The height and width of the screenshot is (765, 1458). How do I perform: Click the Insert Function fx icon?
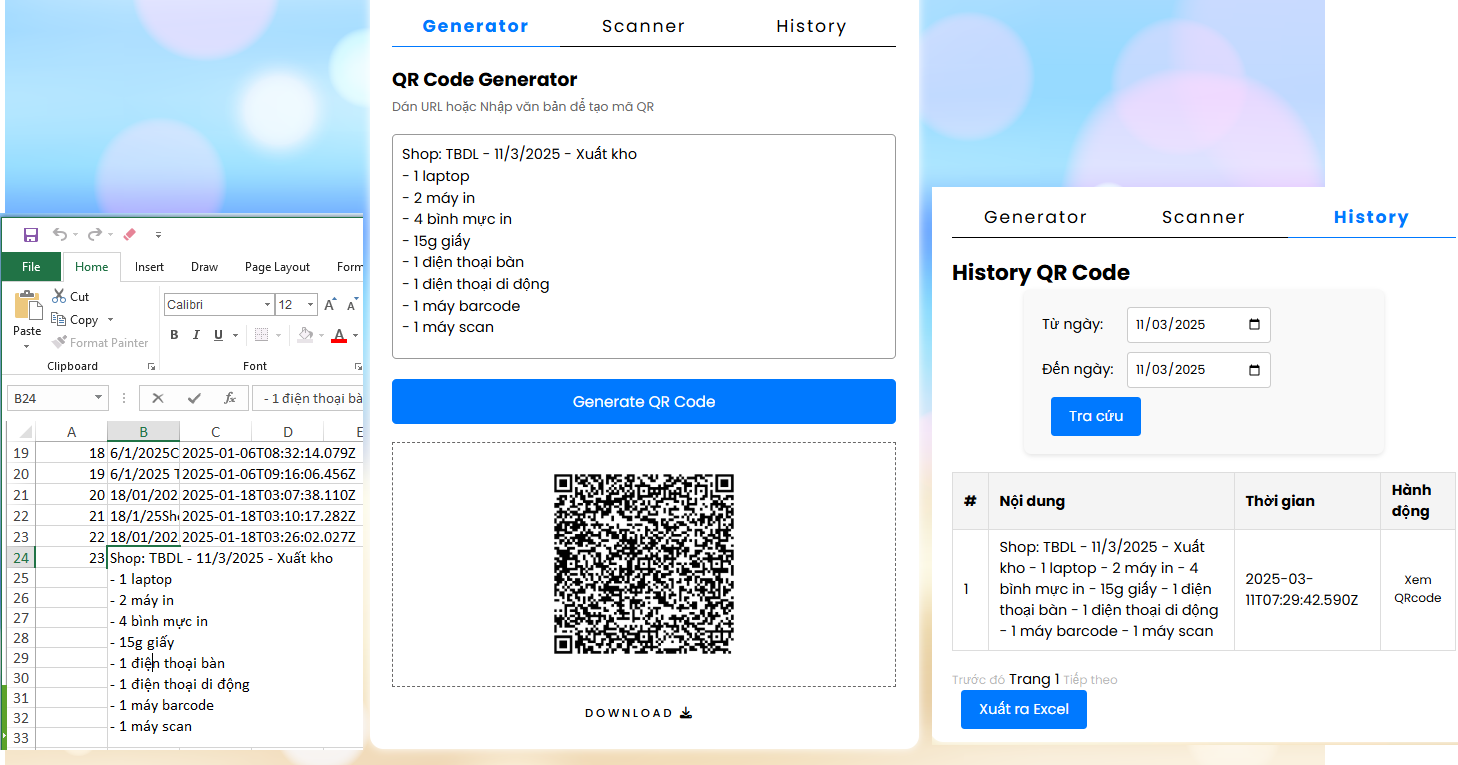tap(229, 398)
